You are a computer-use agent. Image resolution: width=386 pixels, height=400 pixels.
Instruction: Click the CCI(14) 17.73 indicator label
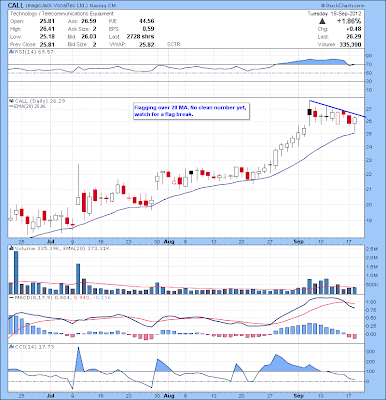(33, 347)
